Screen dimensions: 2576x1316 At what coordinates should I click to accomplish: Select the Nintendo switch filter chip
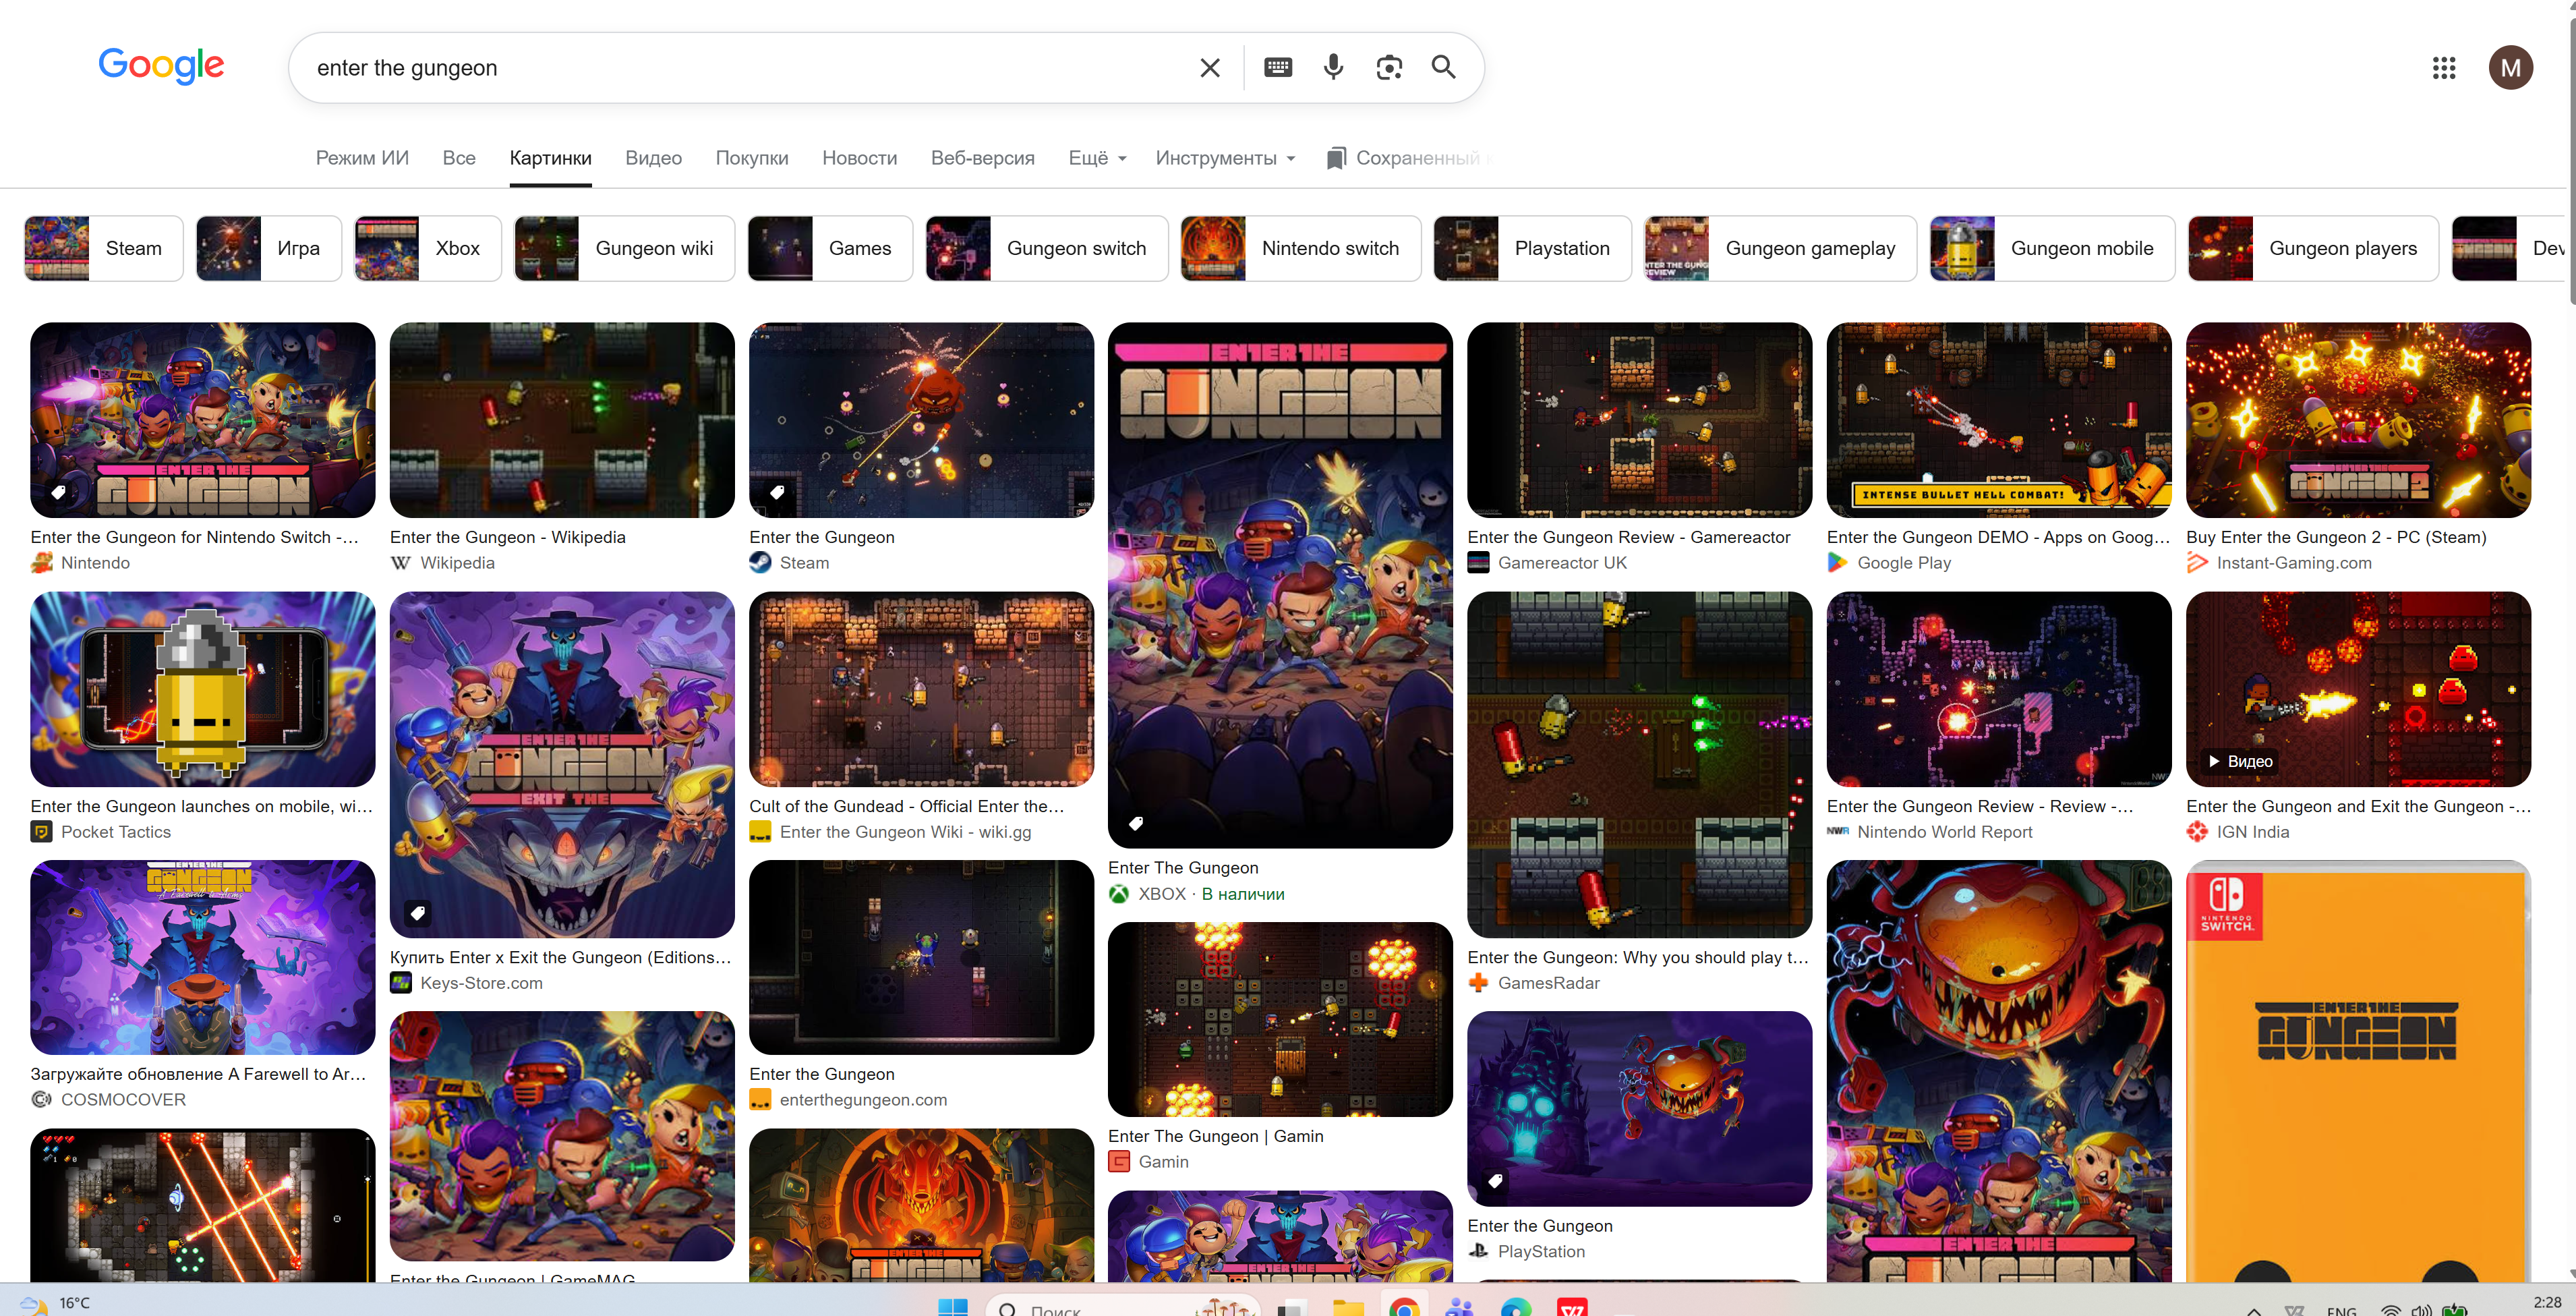tap(1300, 248)
